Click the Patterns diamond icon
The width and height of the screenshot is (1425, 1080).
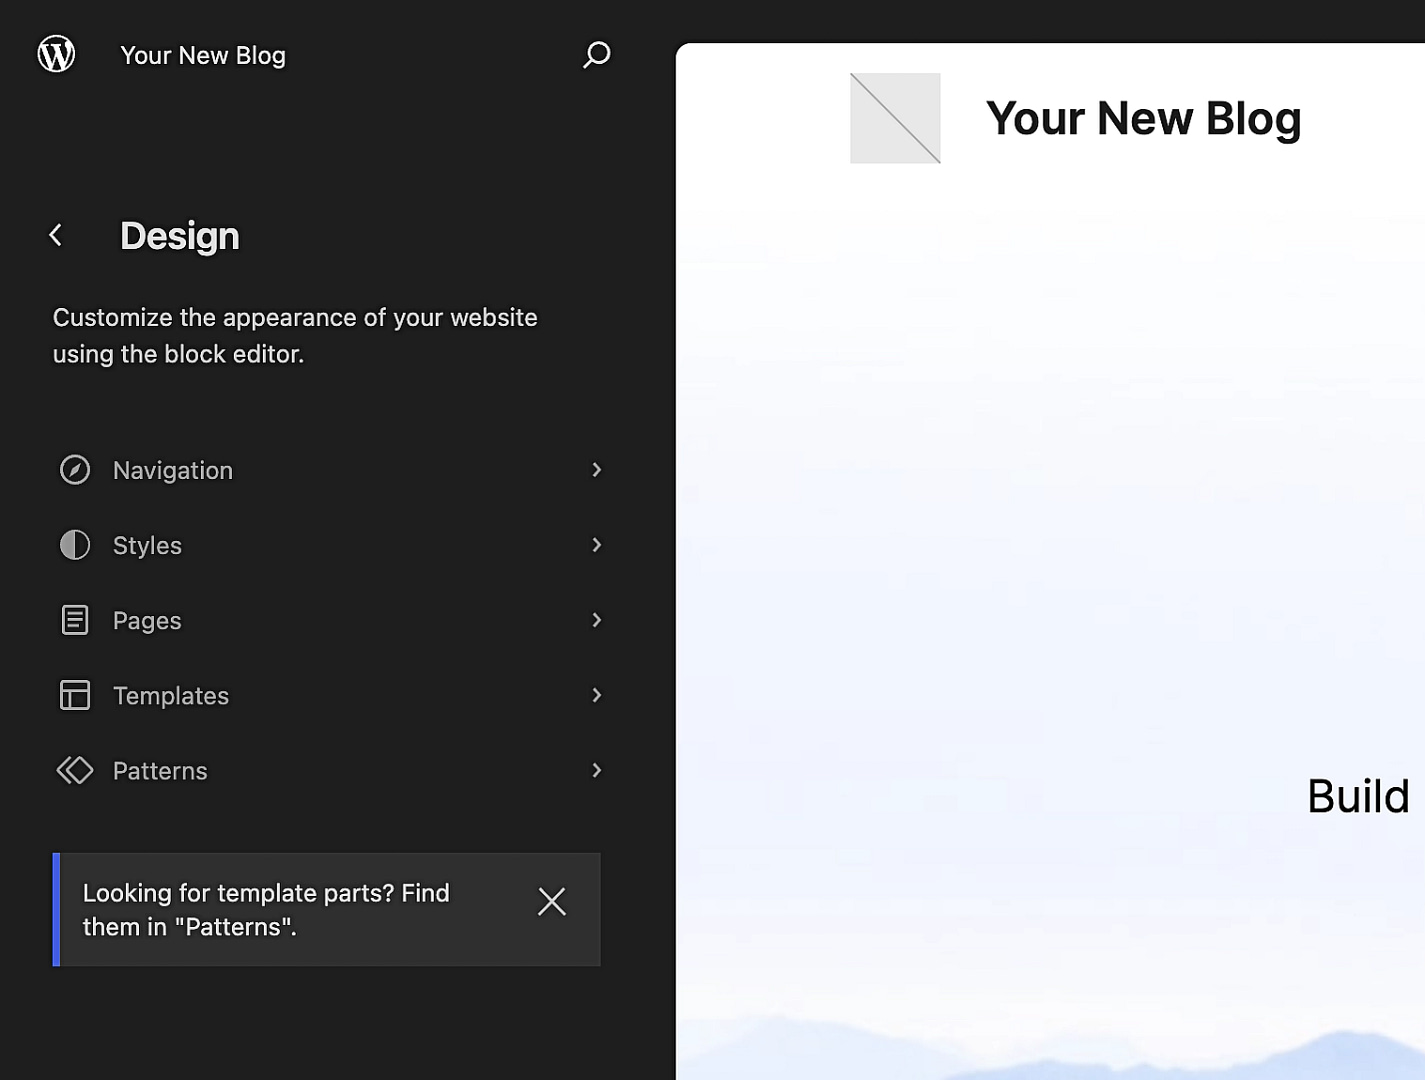pyautogui.click(x=75, y=770)
